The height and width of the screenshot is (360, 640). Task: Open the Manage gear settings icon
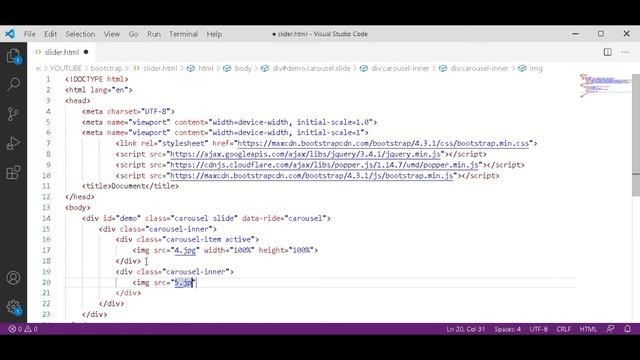tap(13, 307)
